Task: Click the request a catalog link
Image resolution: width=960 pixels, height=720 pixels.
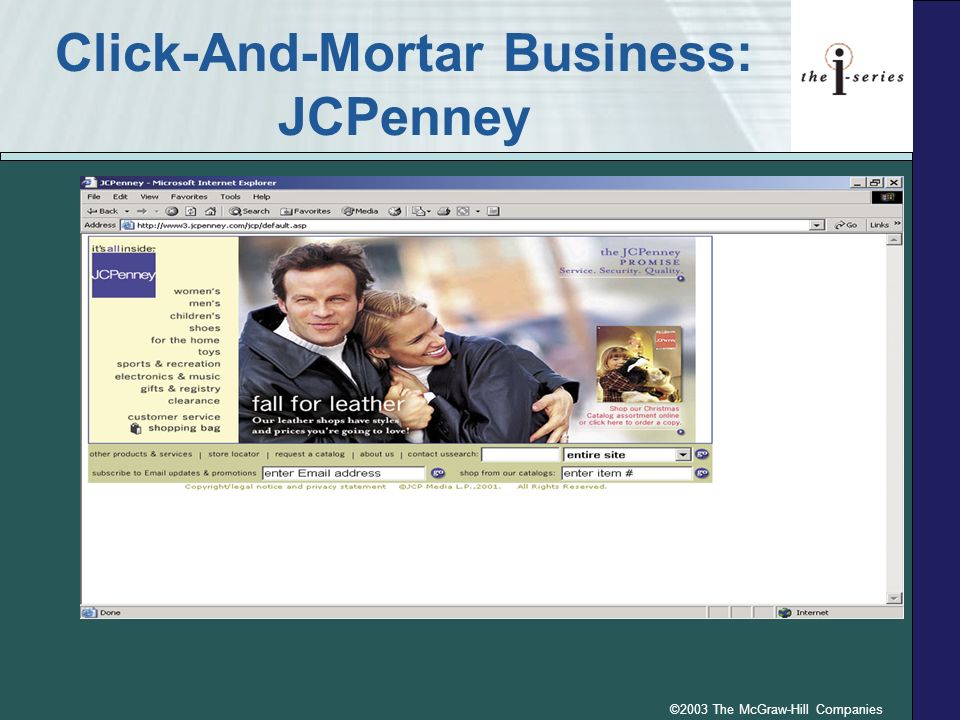Action: (310, 454)
